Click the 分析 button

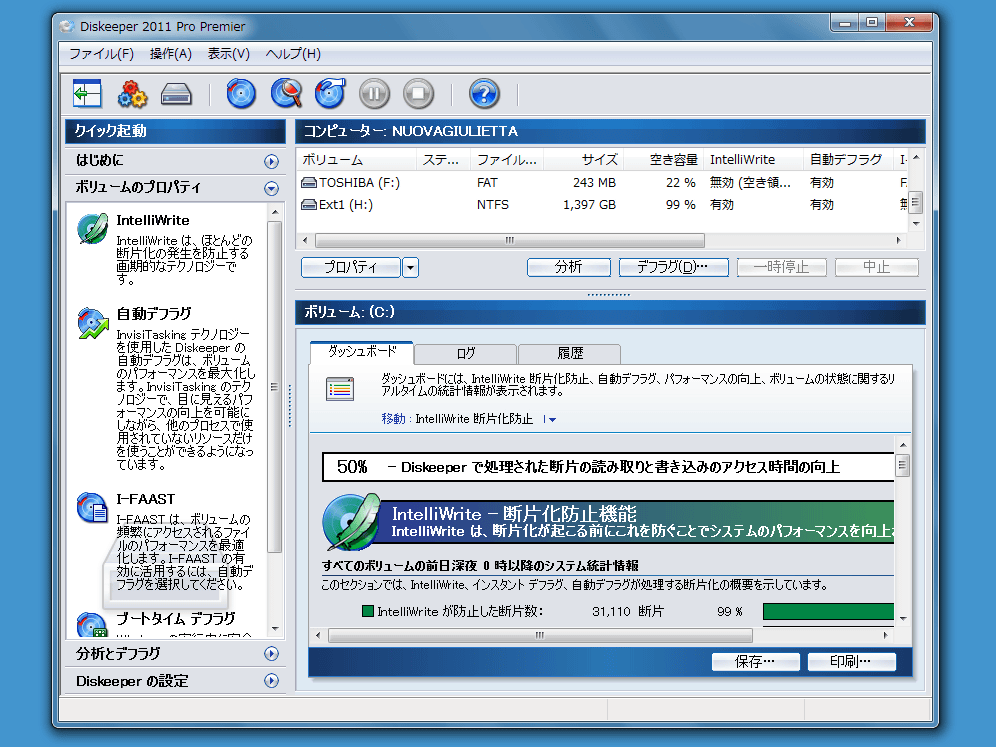(x=569, y=267)
